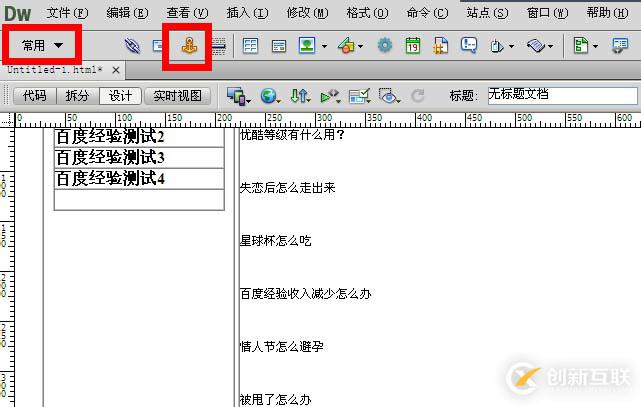
Task: Insert the date using the calendar icon
Action: pos(412,45)
